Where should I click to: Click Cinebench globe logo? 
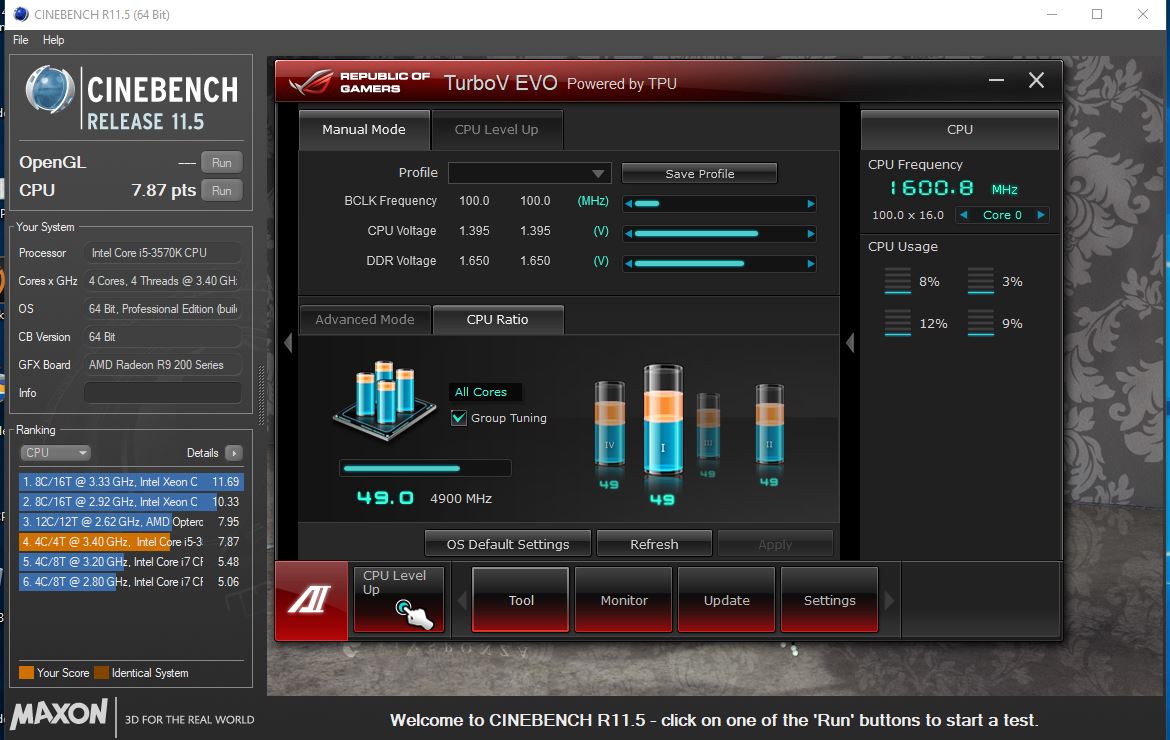tap(49, 90)
